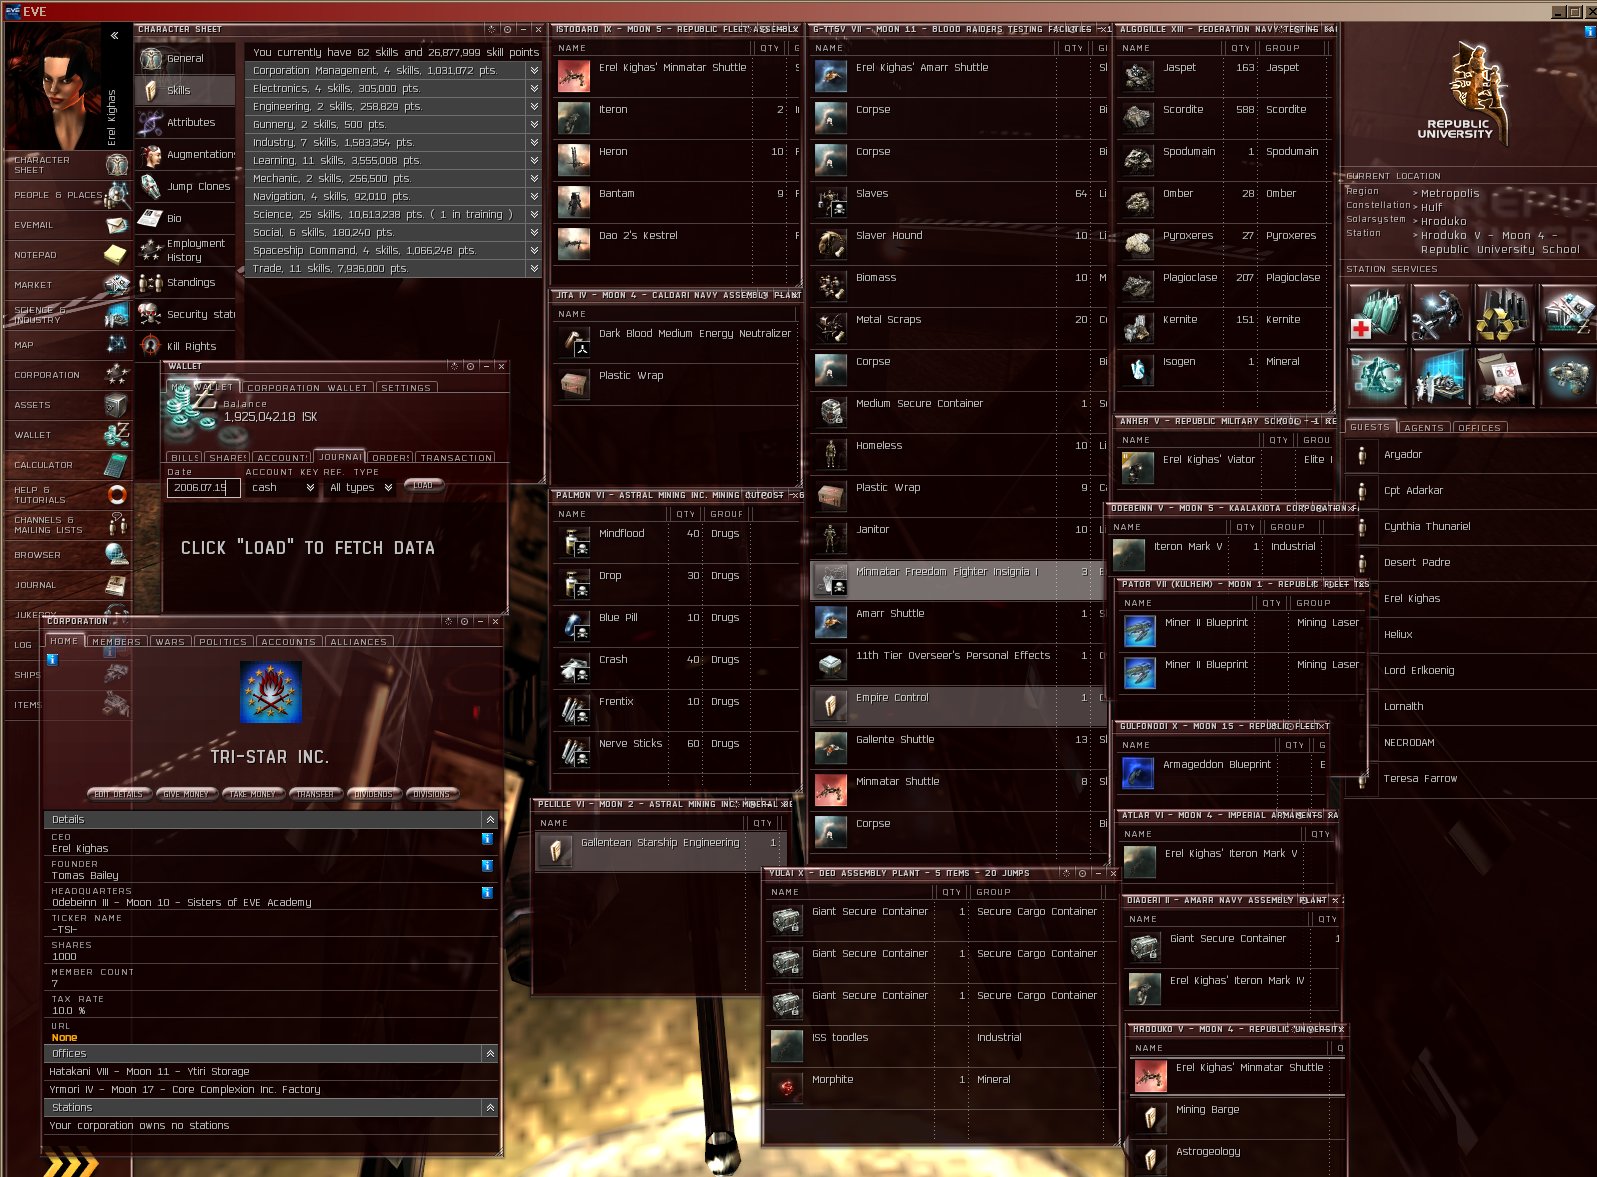The image size is (1597, 1177).
Task: Open the Members tab in Corporation window
Action: click(x=117, y=642)
